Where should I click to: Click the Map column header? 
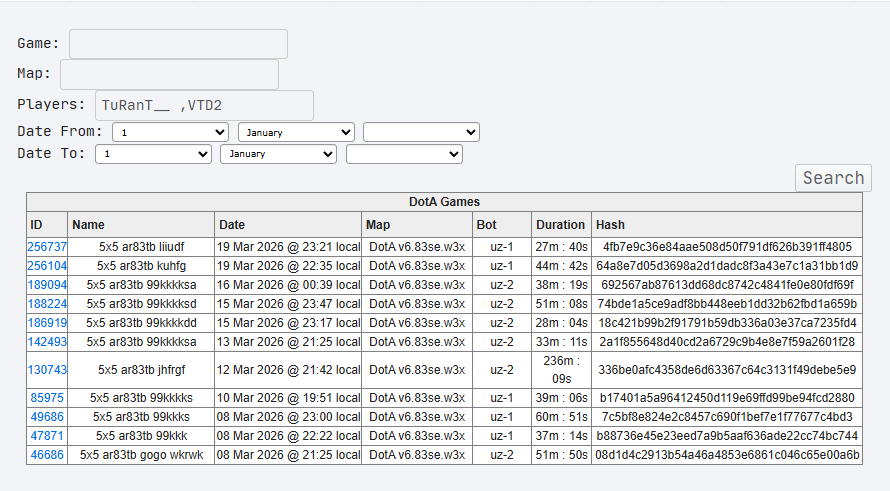coord(417,225)
